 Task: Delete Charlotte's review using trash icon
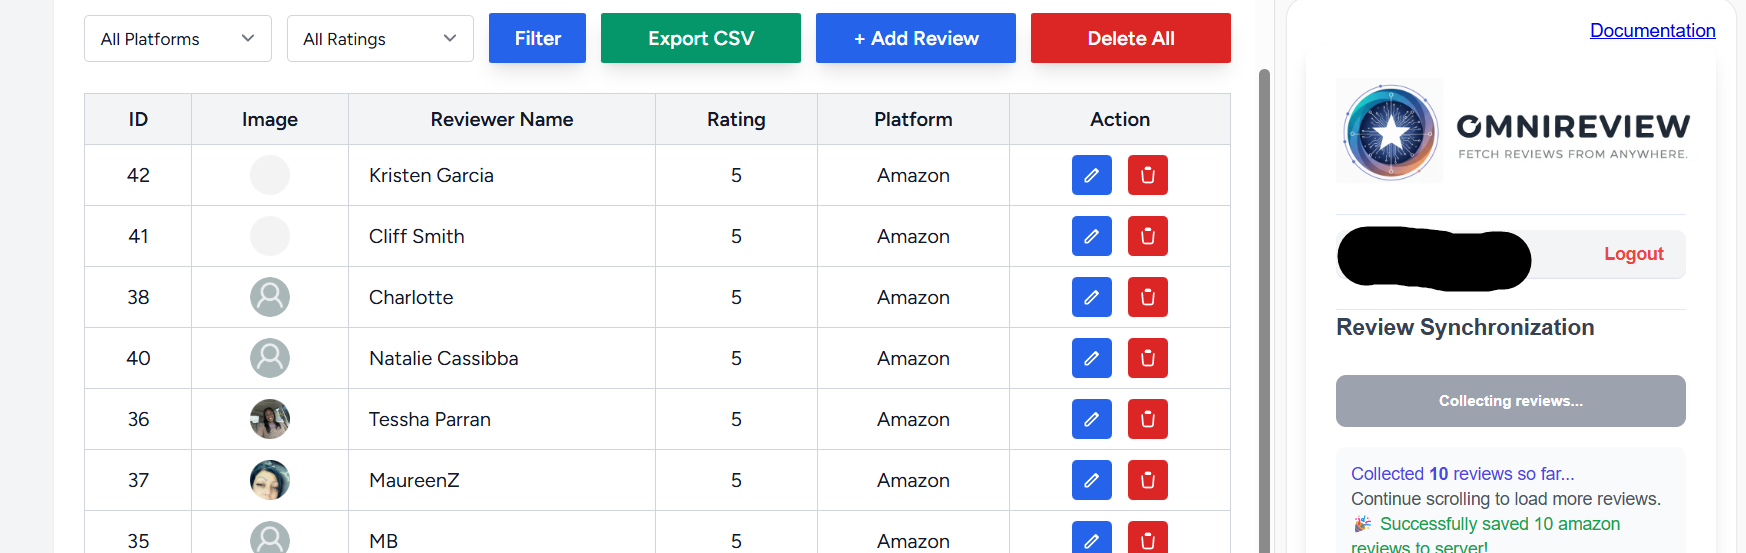click(x=1147, y=297)
